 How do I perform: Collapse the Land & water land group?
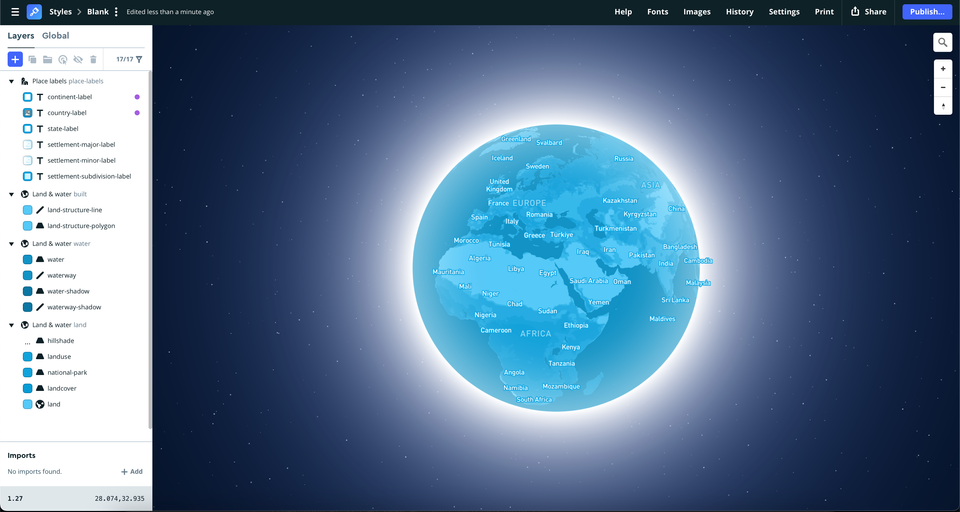click(x=12, y=325)
